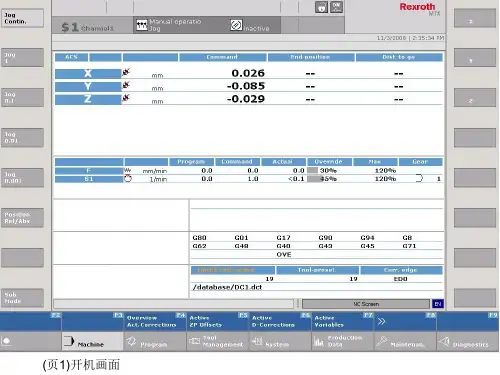Open Maintenance wrench icon
Image resolution: width=500 pixels, height=375 pixels.
pos(382,341)
